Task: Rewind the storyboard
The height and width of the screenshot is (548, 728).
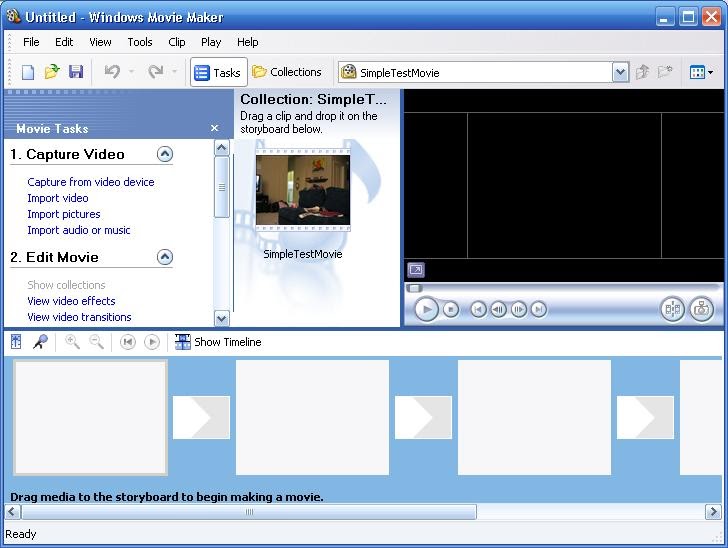Action: coord(128,342)
